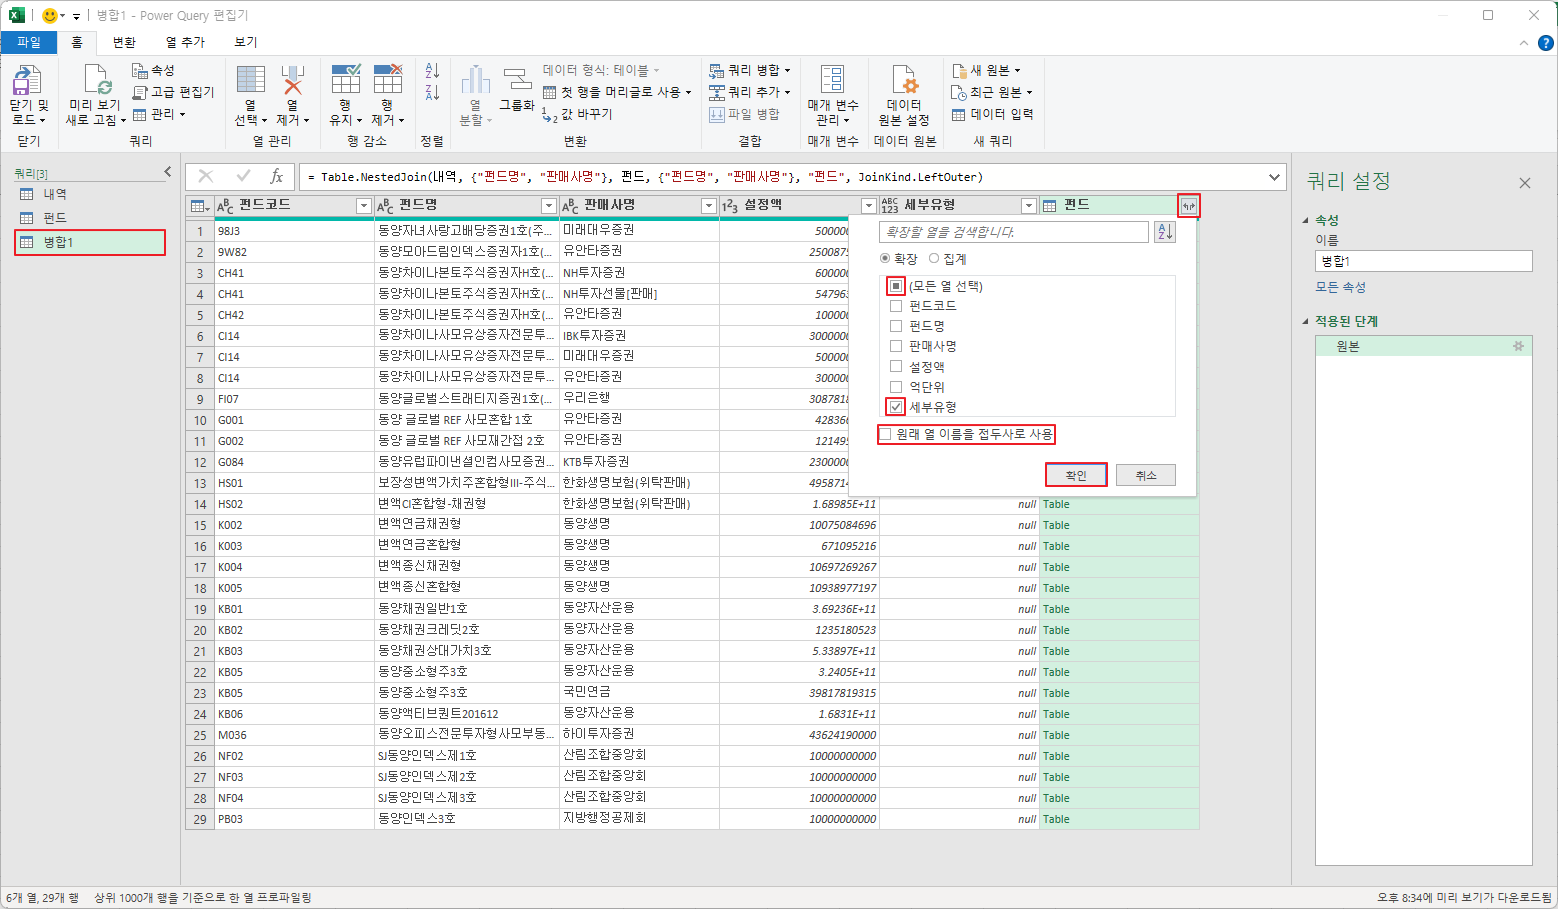Check the 판매사명 checkbox in popup
The width and height of the screenshot is (1558, 909).
tap(896, 346)
